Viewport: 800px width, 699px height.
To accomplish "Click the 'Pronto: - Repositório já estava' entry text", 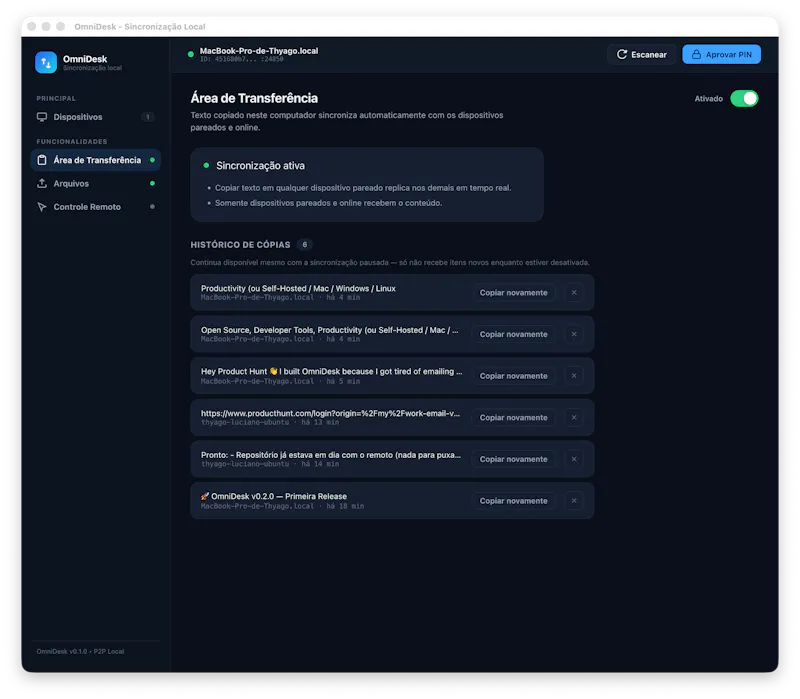I will (x=331, y=455).
